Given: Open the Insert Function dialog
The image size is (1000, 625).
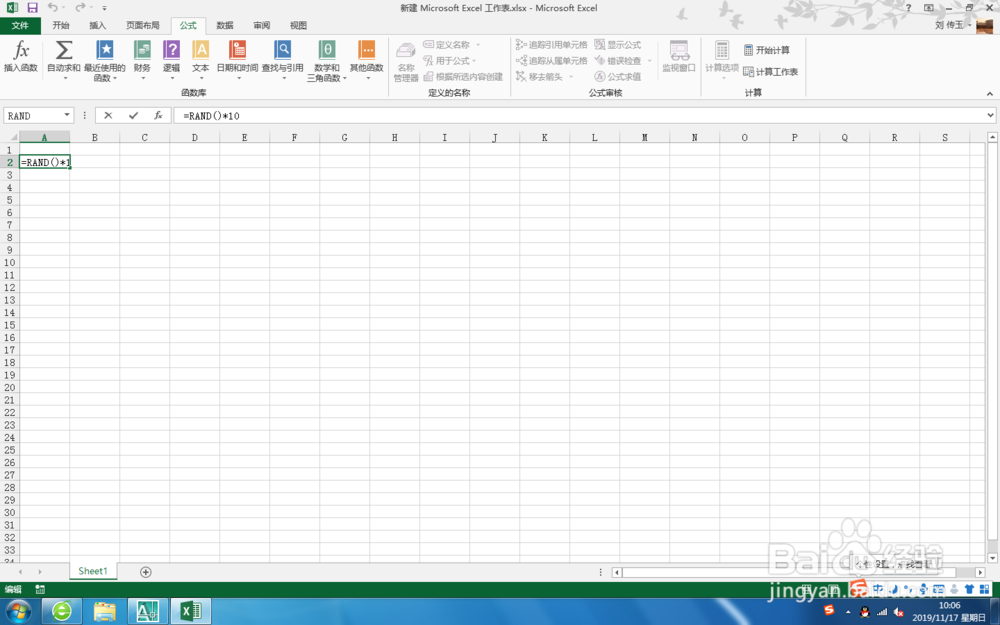Looking at the screenshot, I should [22, 57].
